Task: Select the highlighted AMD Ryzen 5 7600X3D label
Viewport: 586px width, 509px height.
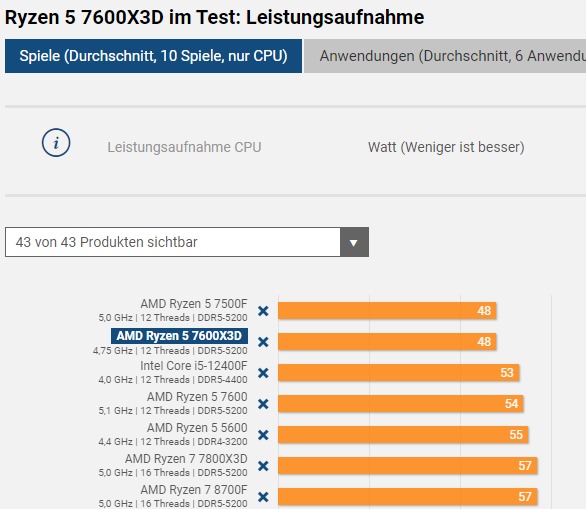Action: tap(179, 336)
